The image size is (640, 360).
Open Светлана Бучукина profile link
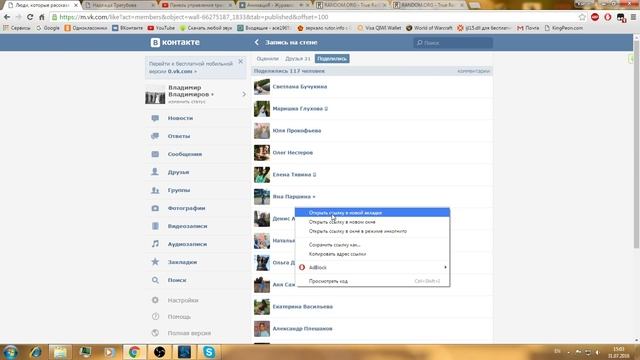300,87
